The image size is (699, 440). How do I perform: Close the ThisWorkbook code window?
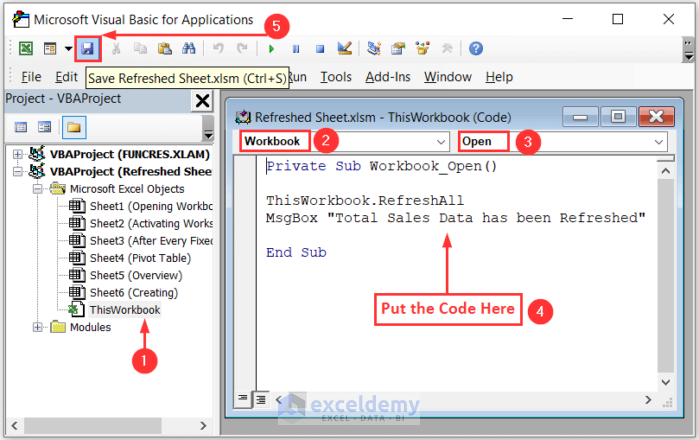(x=656, y=117)
